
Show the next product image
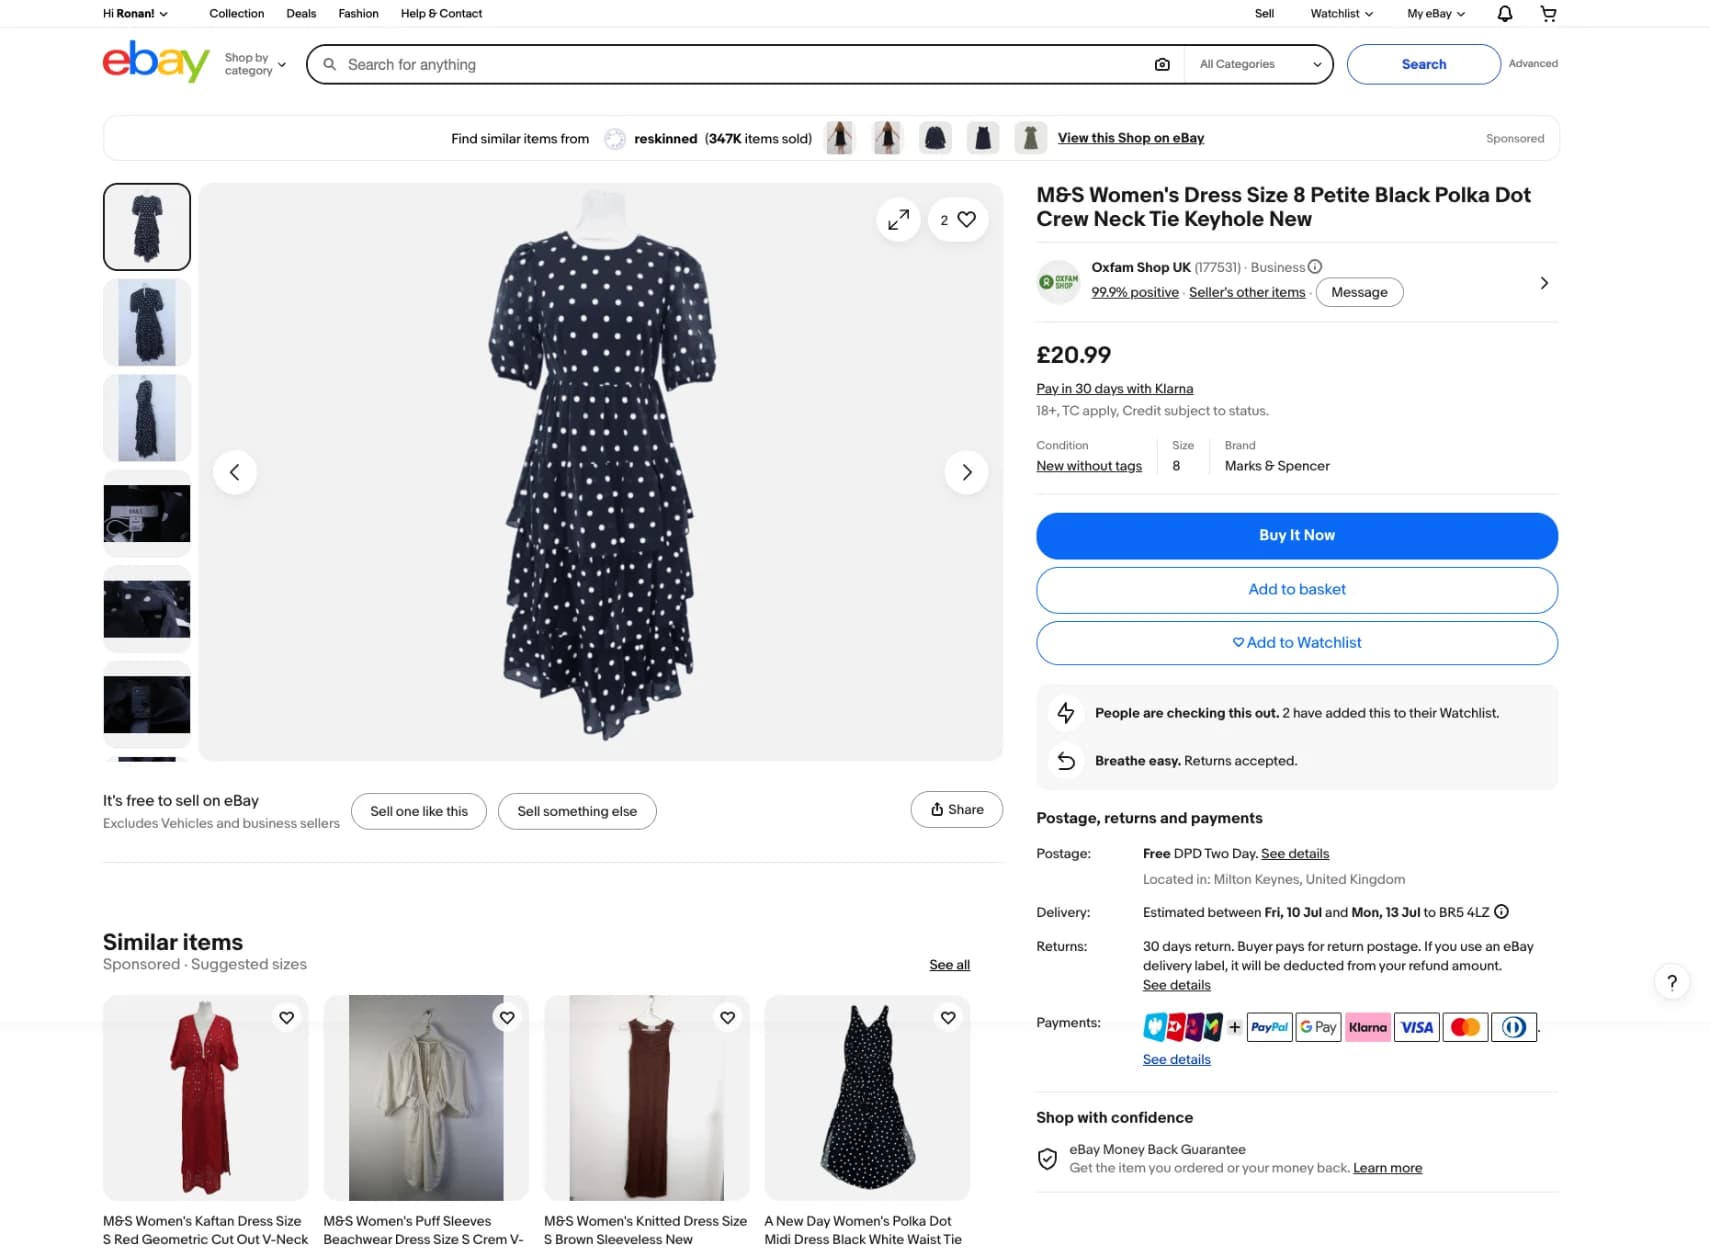(x=966, y=472)
